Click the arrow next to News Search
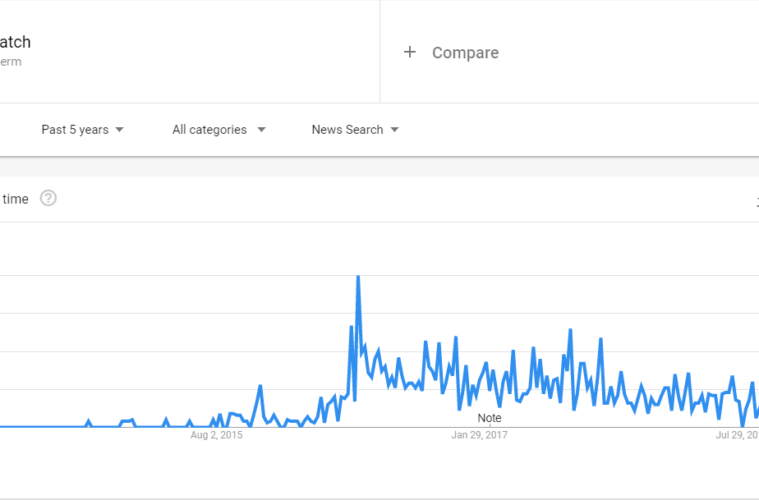 point(395,130)
